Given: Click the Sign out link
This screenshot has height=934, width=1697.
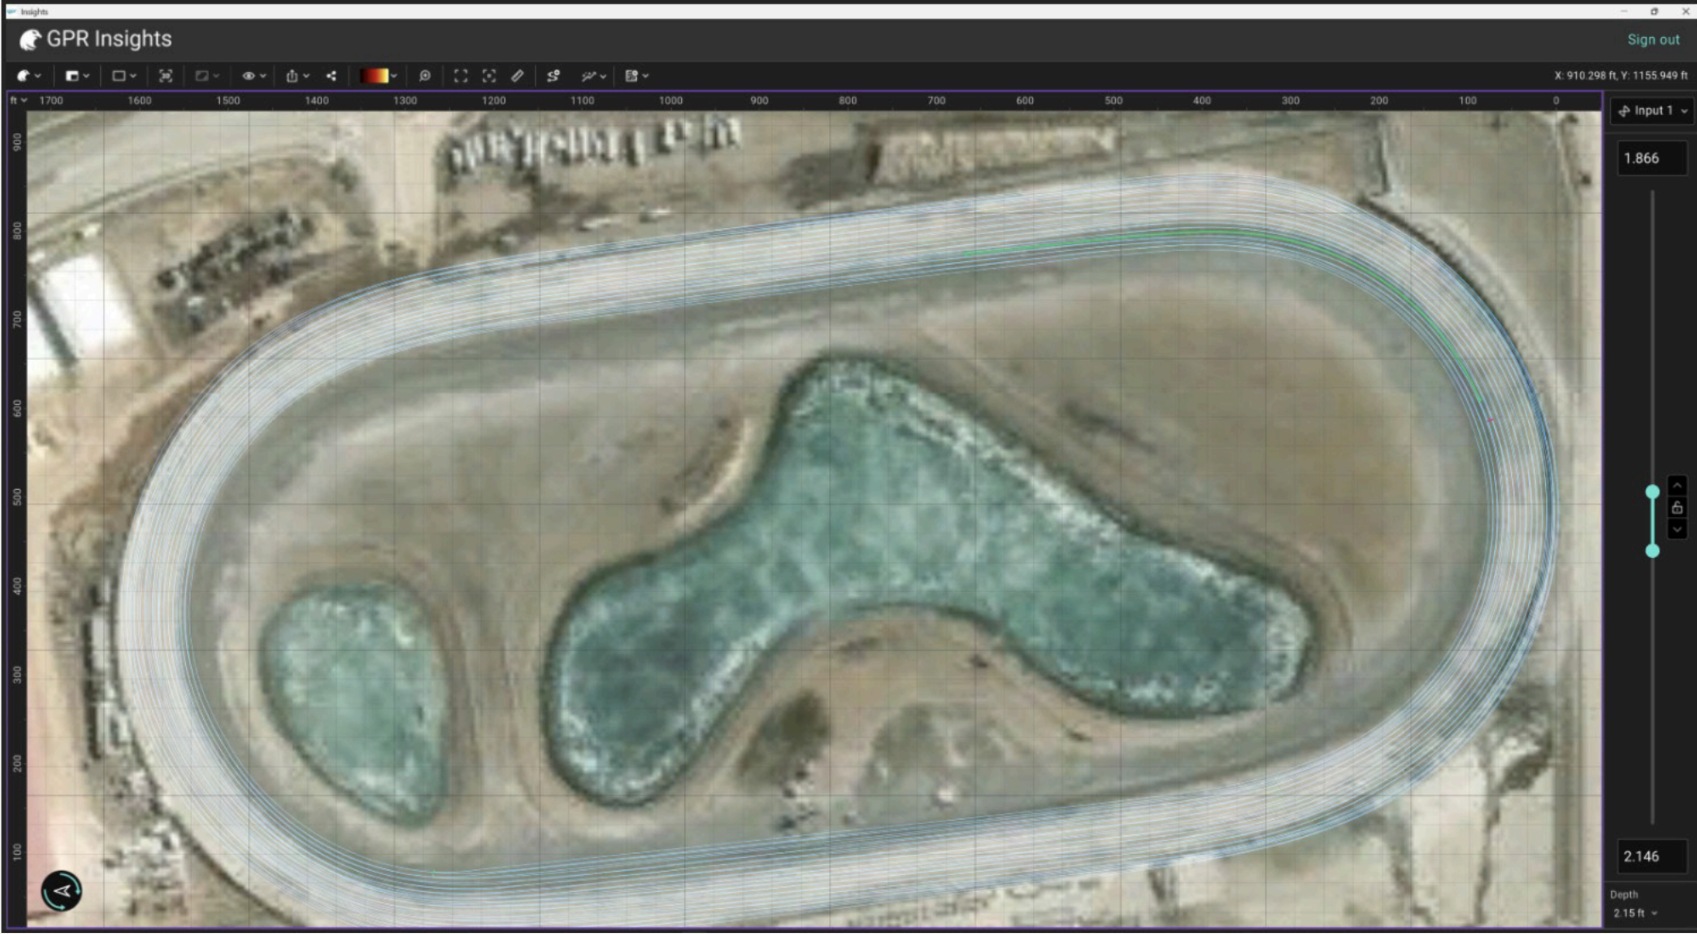Looking at the screenshot, I should pos(1653,40).
